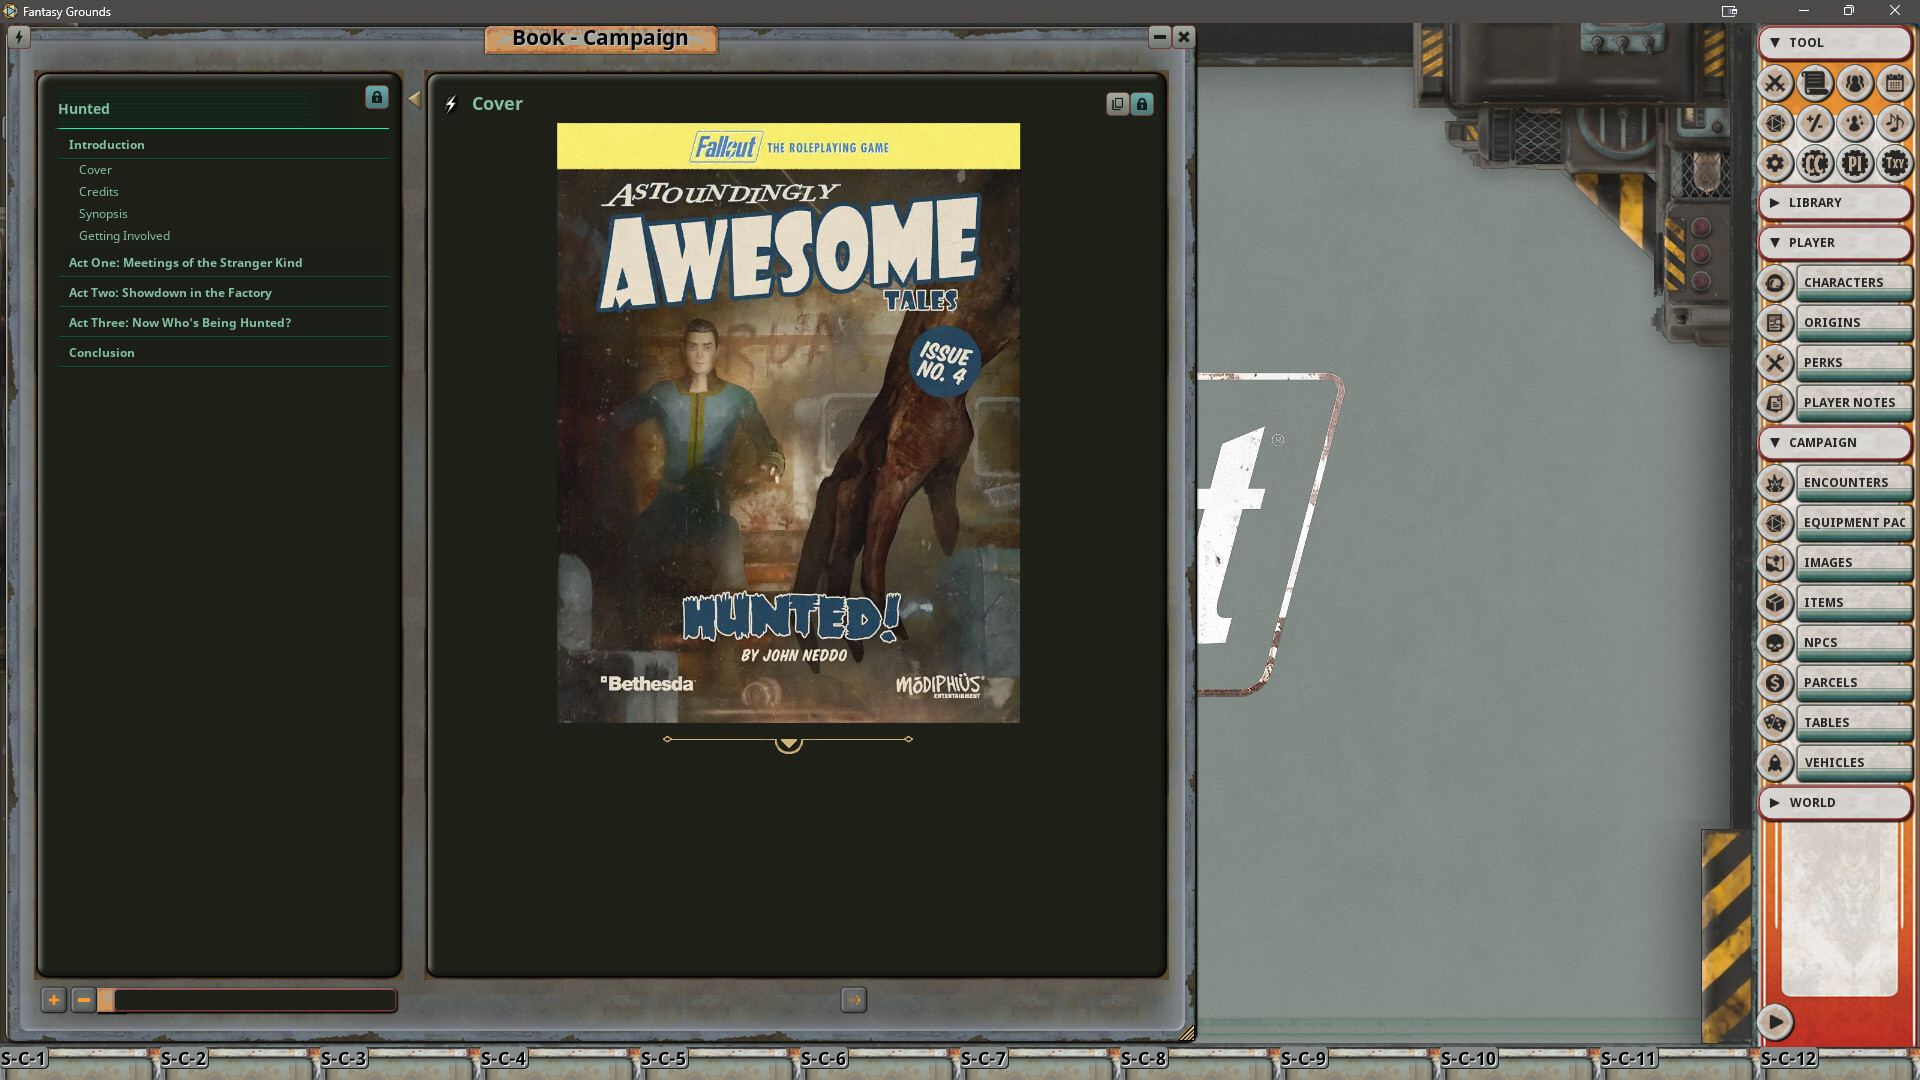Switch to the S-C-5 hotkey tab
Screen dimensions: 1920x1080
pos(664,1058)
